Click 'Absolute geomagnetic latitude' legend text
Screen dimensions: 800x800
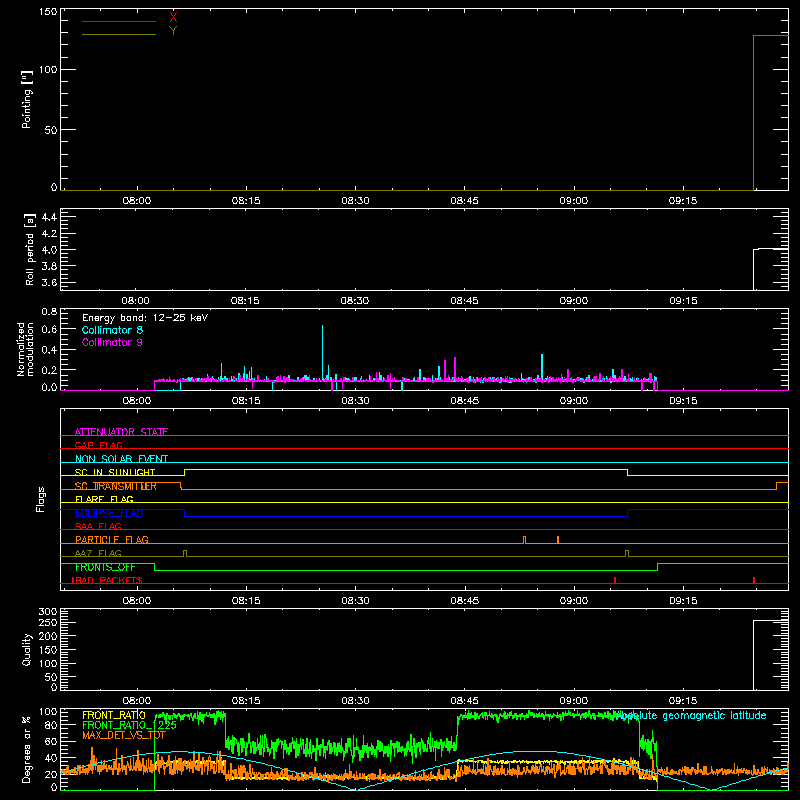pos(691,715)
